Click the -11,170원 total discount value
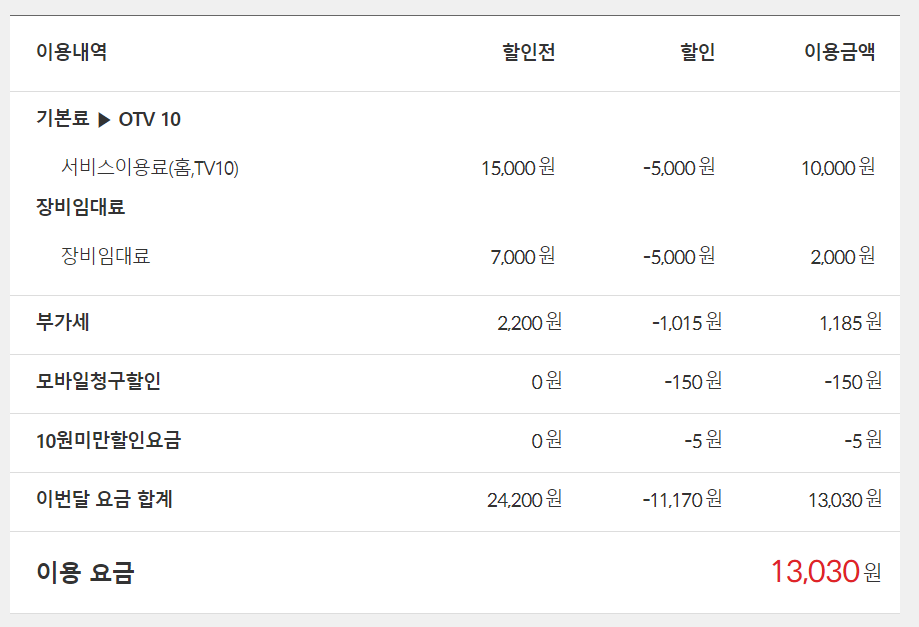This screenshot has height=627, width=919. click(x=682, y=499)
